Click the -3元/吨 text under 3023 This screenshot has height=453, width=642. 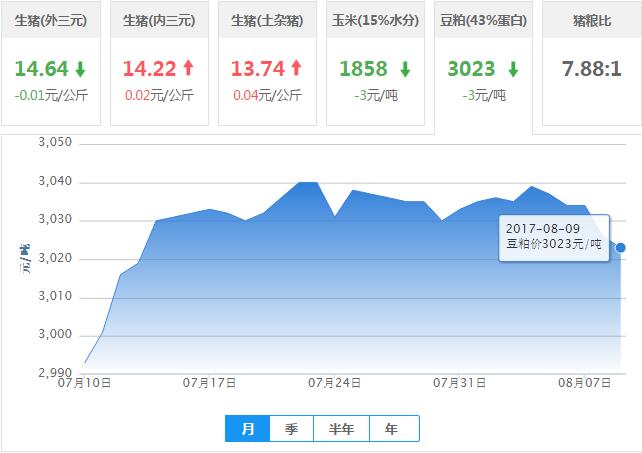tap(484, 95)
